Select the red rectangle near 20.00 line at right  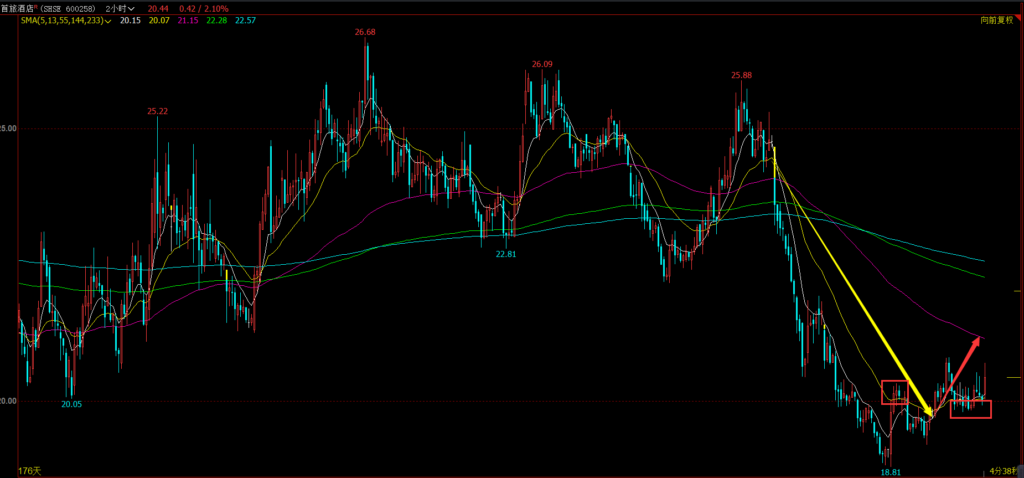[970, 409]
